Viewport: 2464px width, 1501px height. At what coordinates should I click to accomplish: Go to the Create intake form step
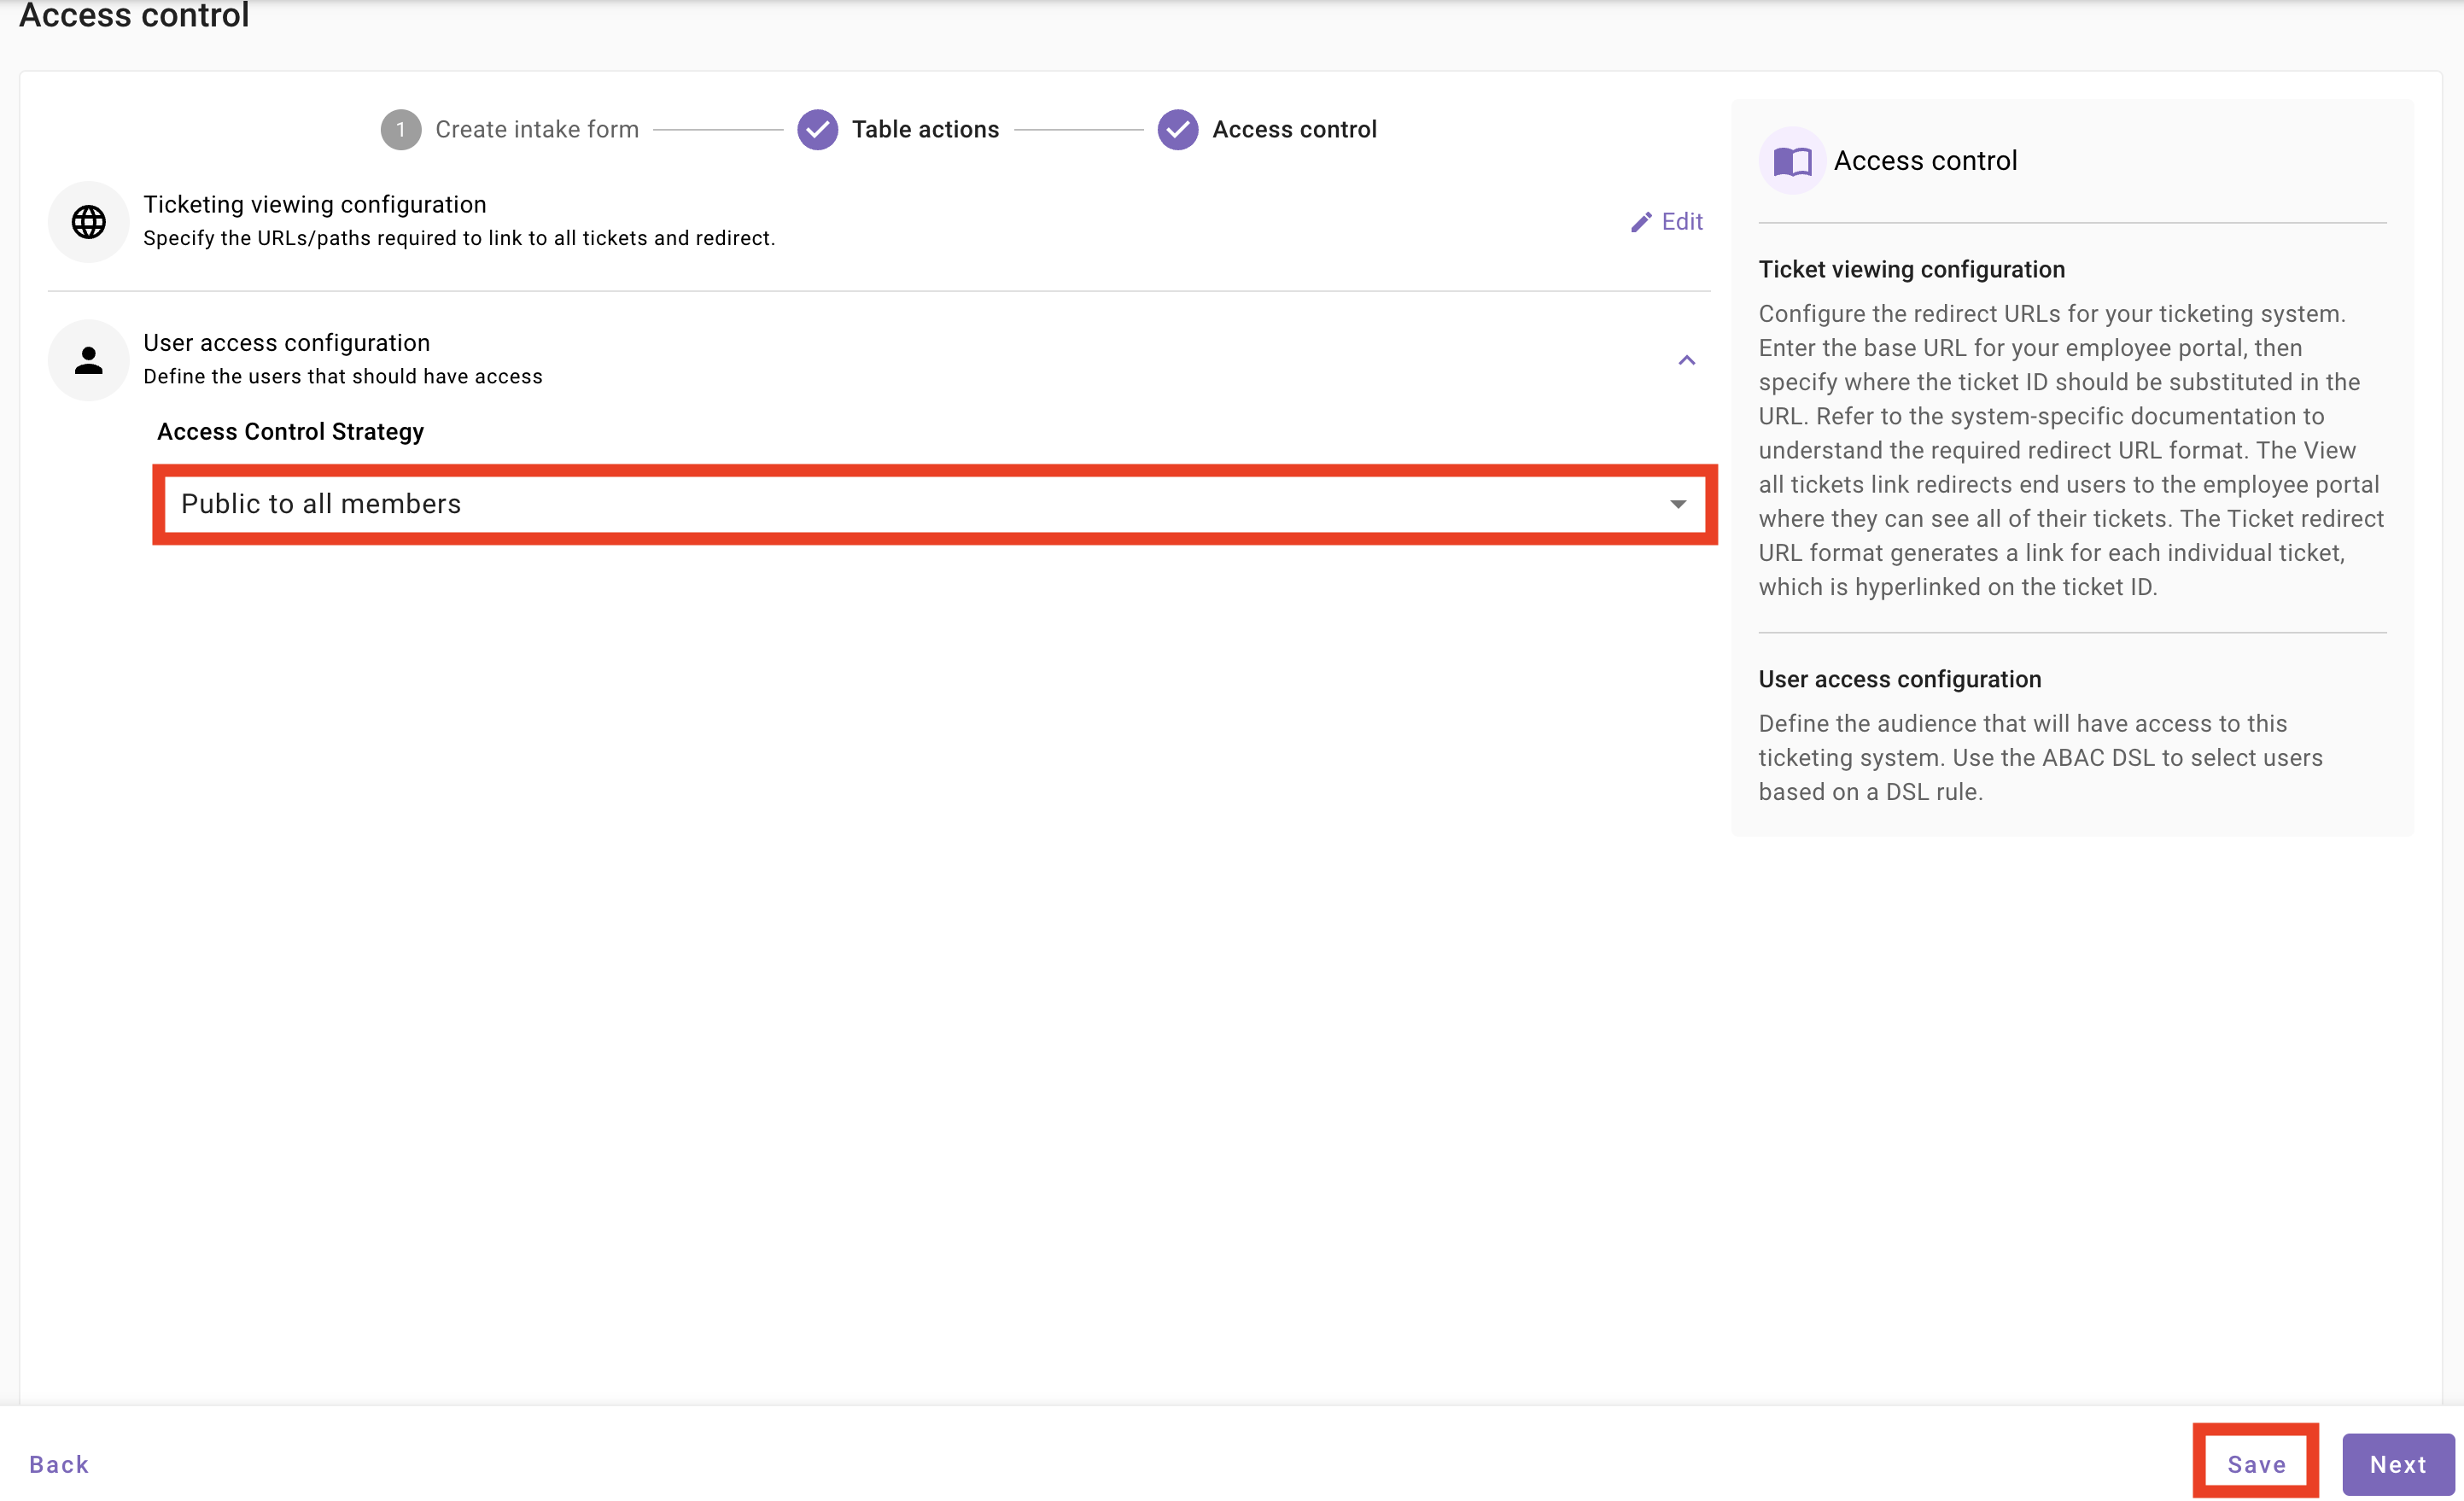[x=536, y=130]
